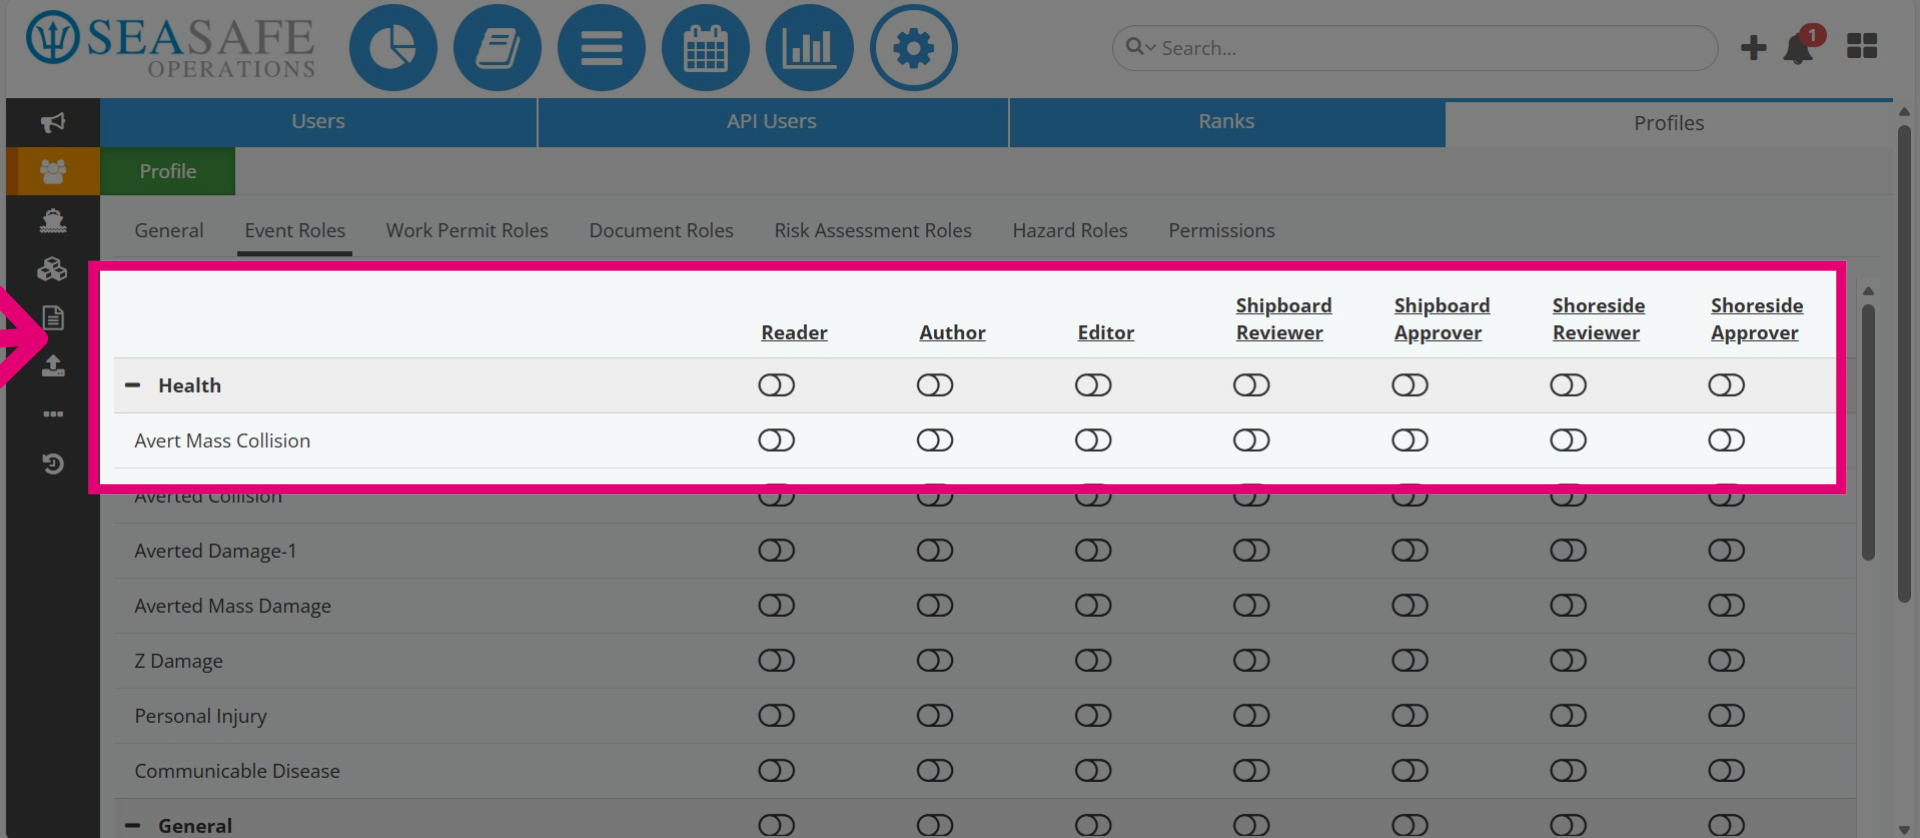Open the gear settings icon
1920x838 pixels.
click(913, 48)
